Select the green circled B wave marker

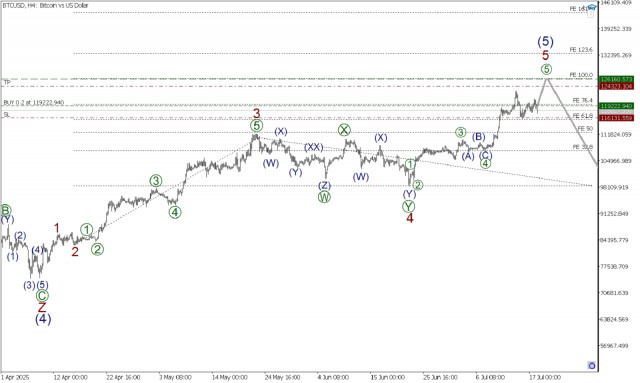(5, 211)
